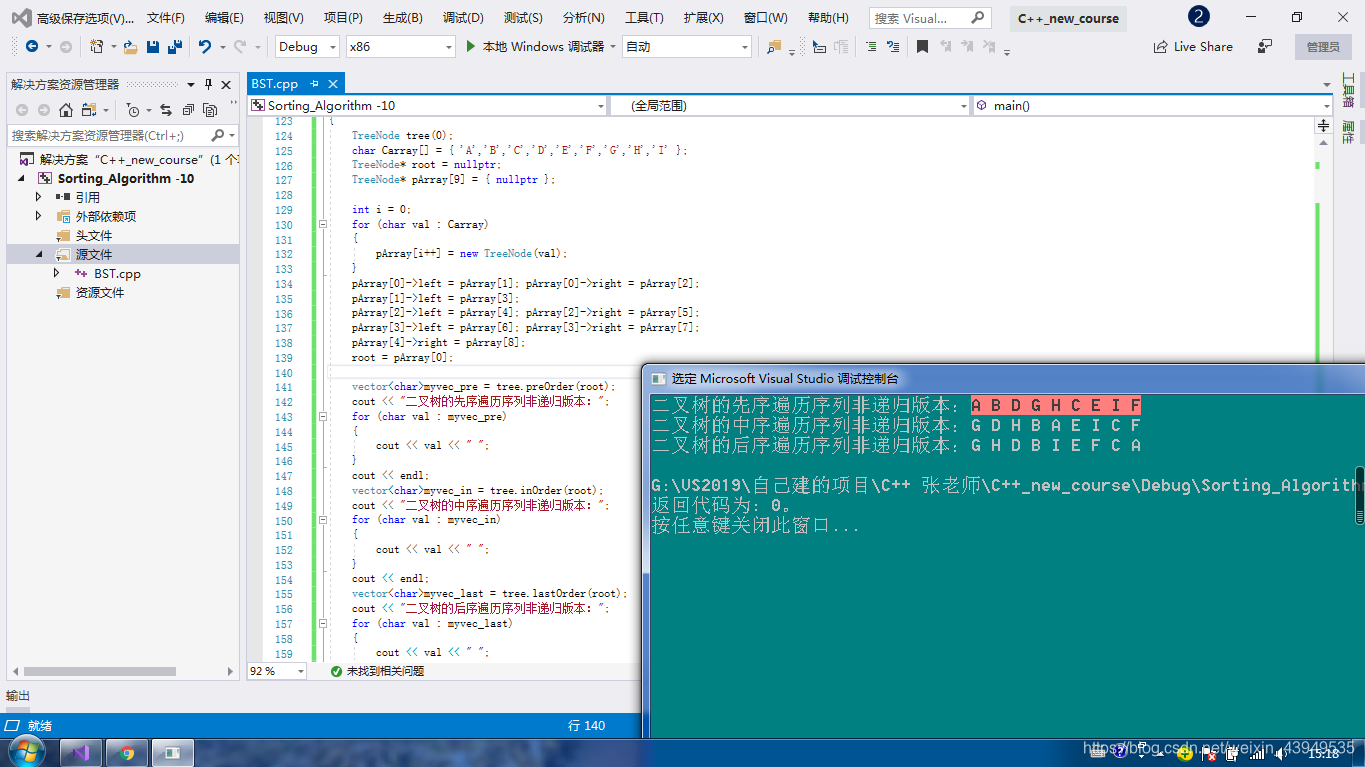Click the Visual Studio logo icon in title bar
This screenshot has height=767, width=1365.
pyautogui.click(x=20, y=17)
